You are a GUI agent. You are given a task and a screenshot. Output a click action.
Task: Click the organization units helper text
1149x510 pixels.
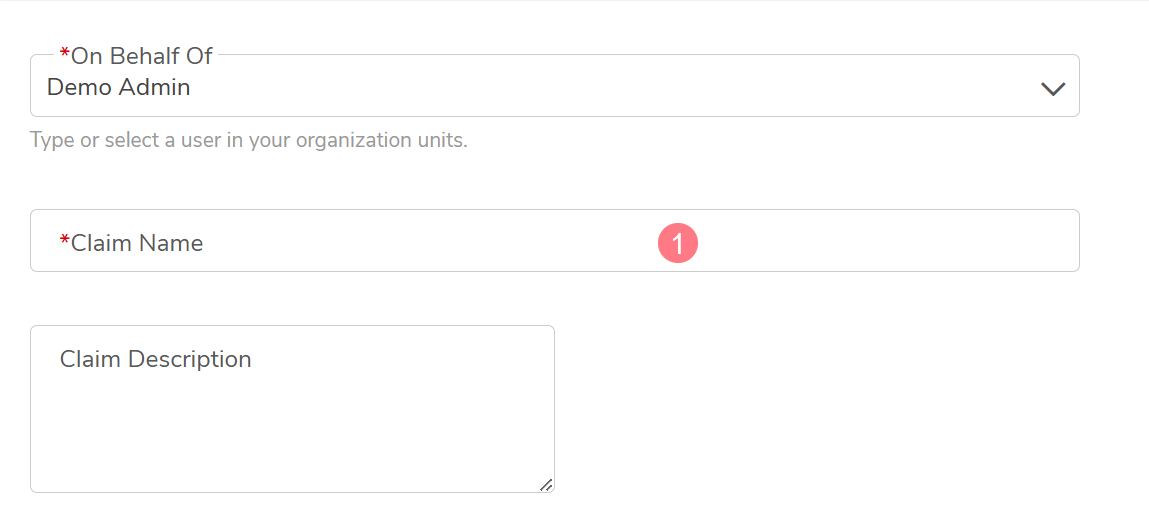click(248, 140)
